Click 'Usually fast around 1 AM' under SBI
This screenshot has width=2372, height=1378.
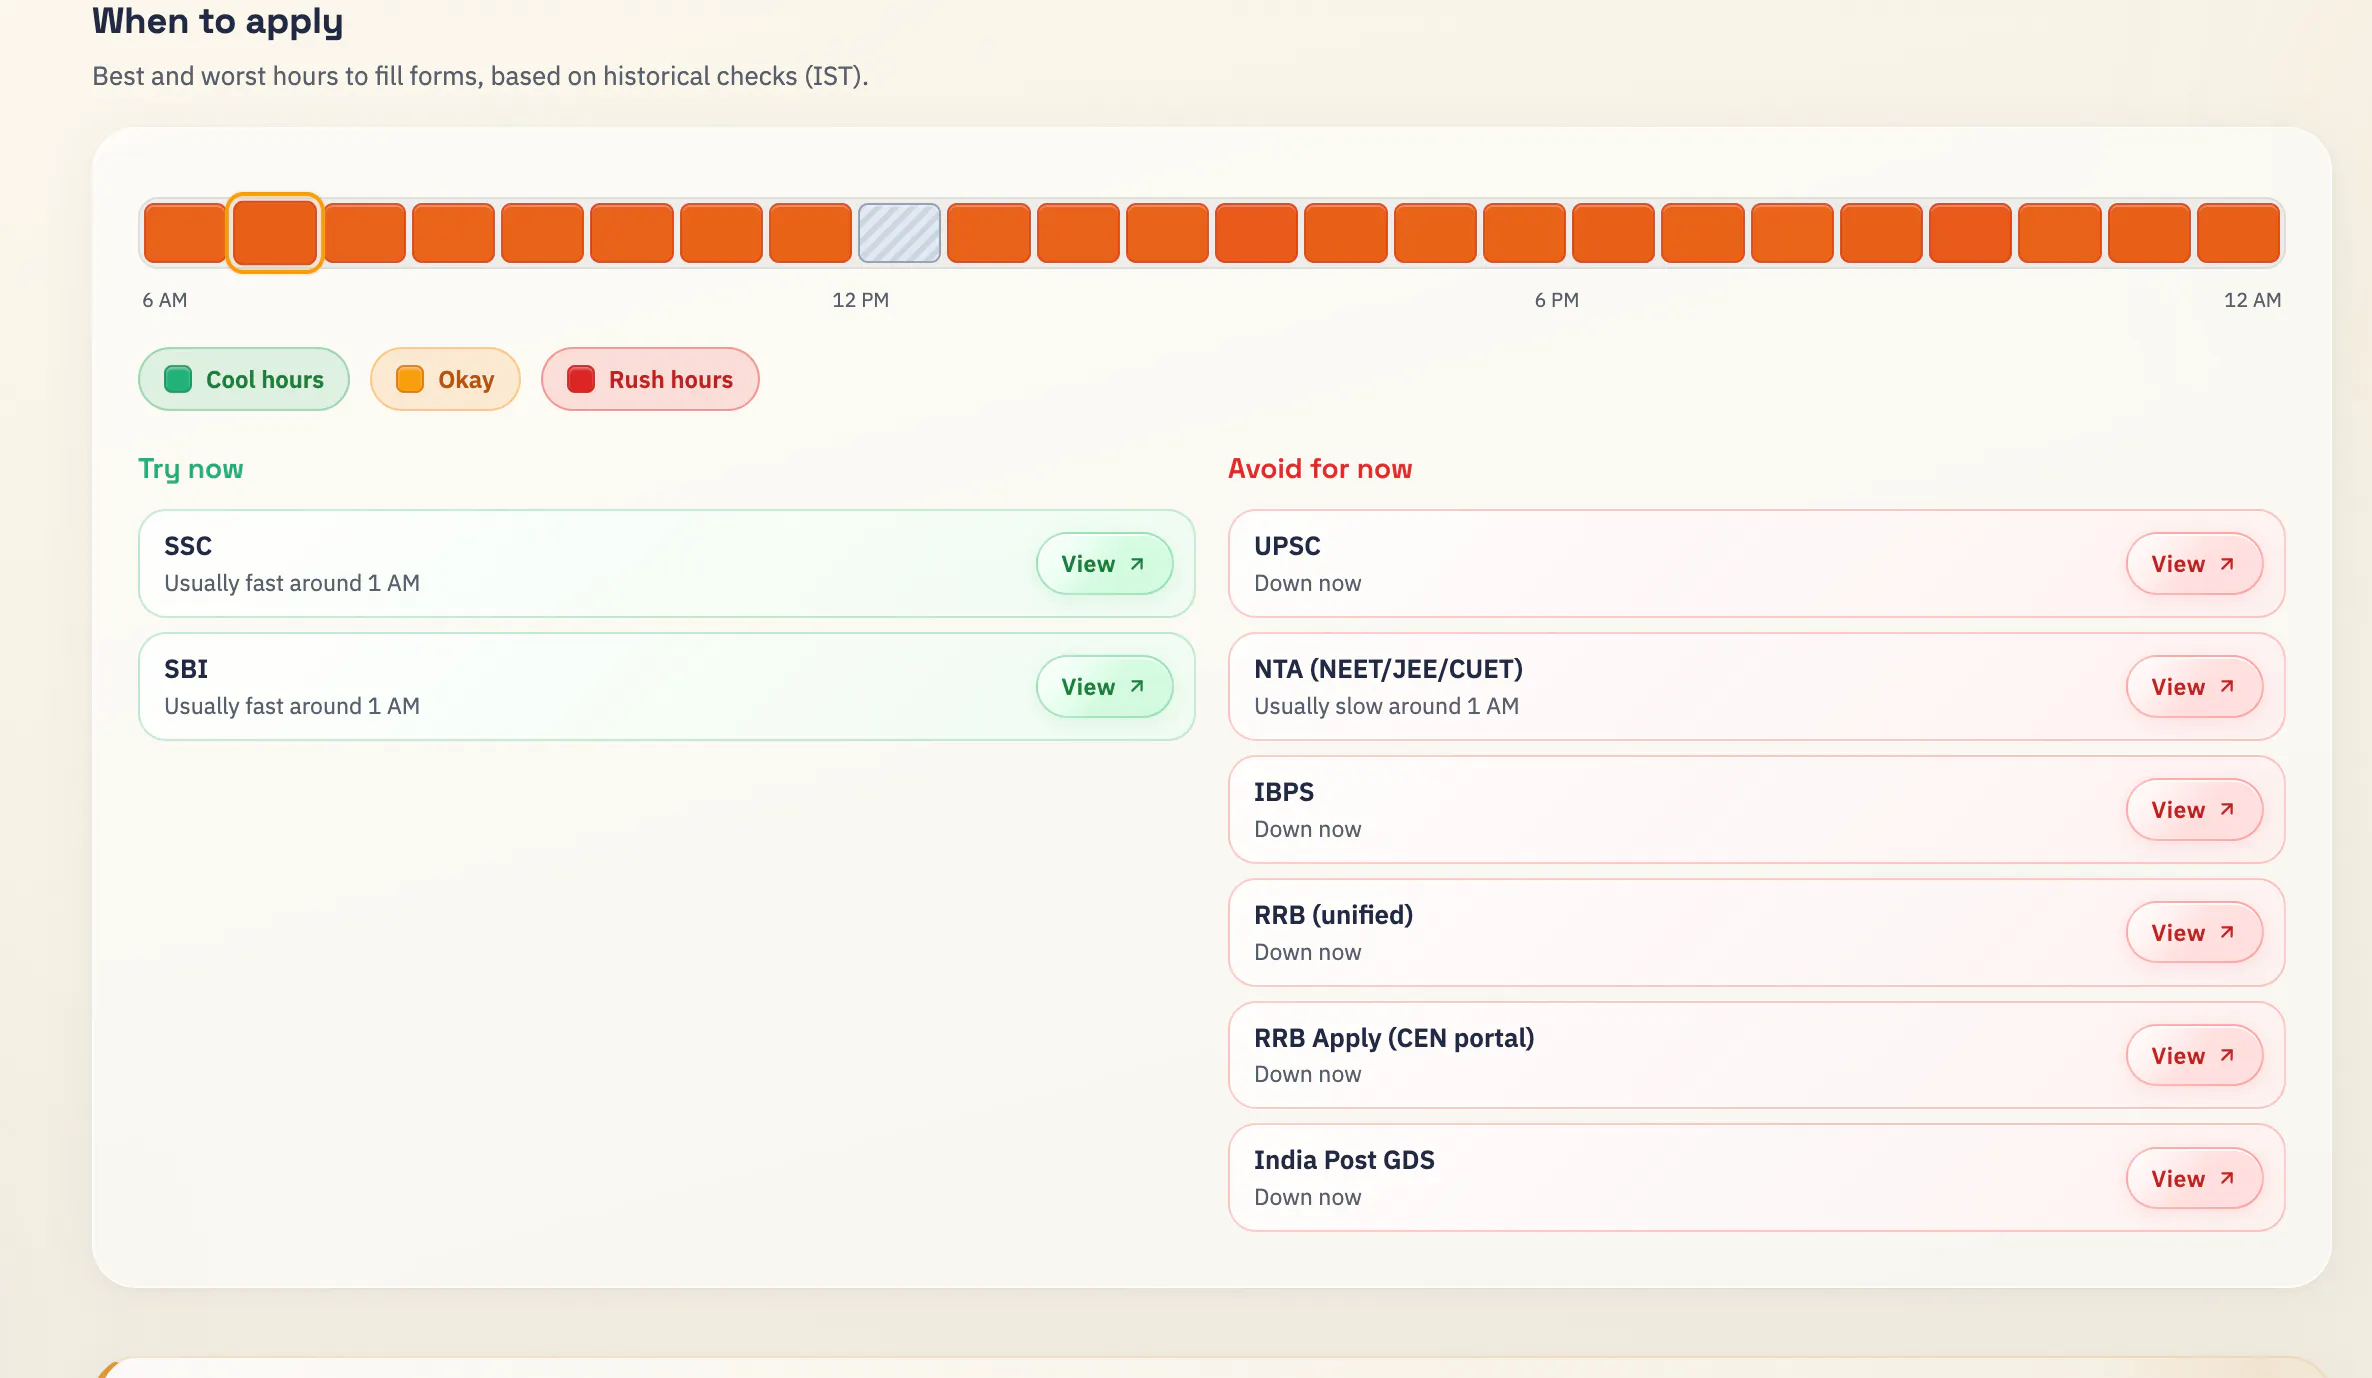pos(292,706)
